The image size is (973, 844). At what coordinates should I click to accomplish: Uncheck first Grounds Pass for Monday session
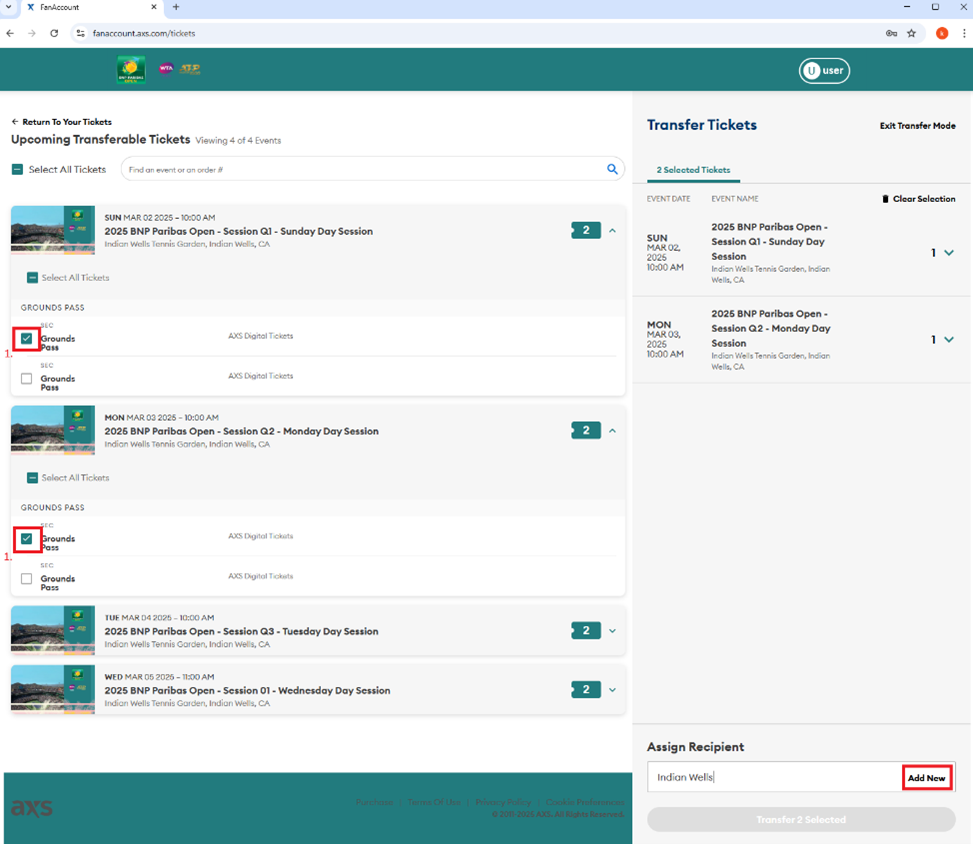[26, 539]
